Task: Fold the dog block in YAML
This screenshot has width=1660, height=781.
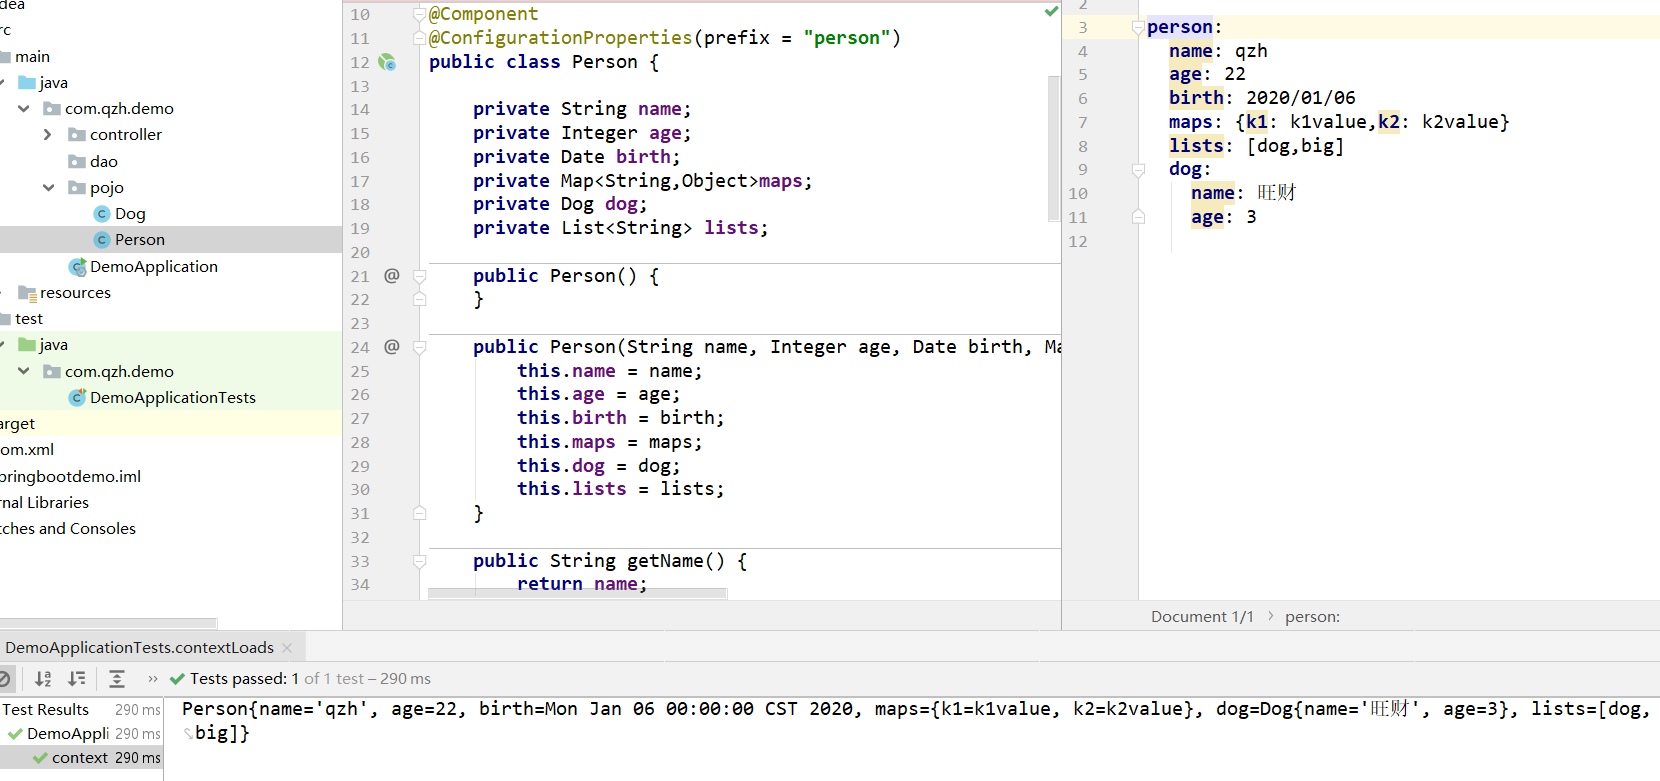Action: pyautogui.click(x=1138, y=170)
